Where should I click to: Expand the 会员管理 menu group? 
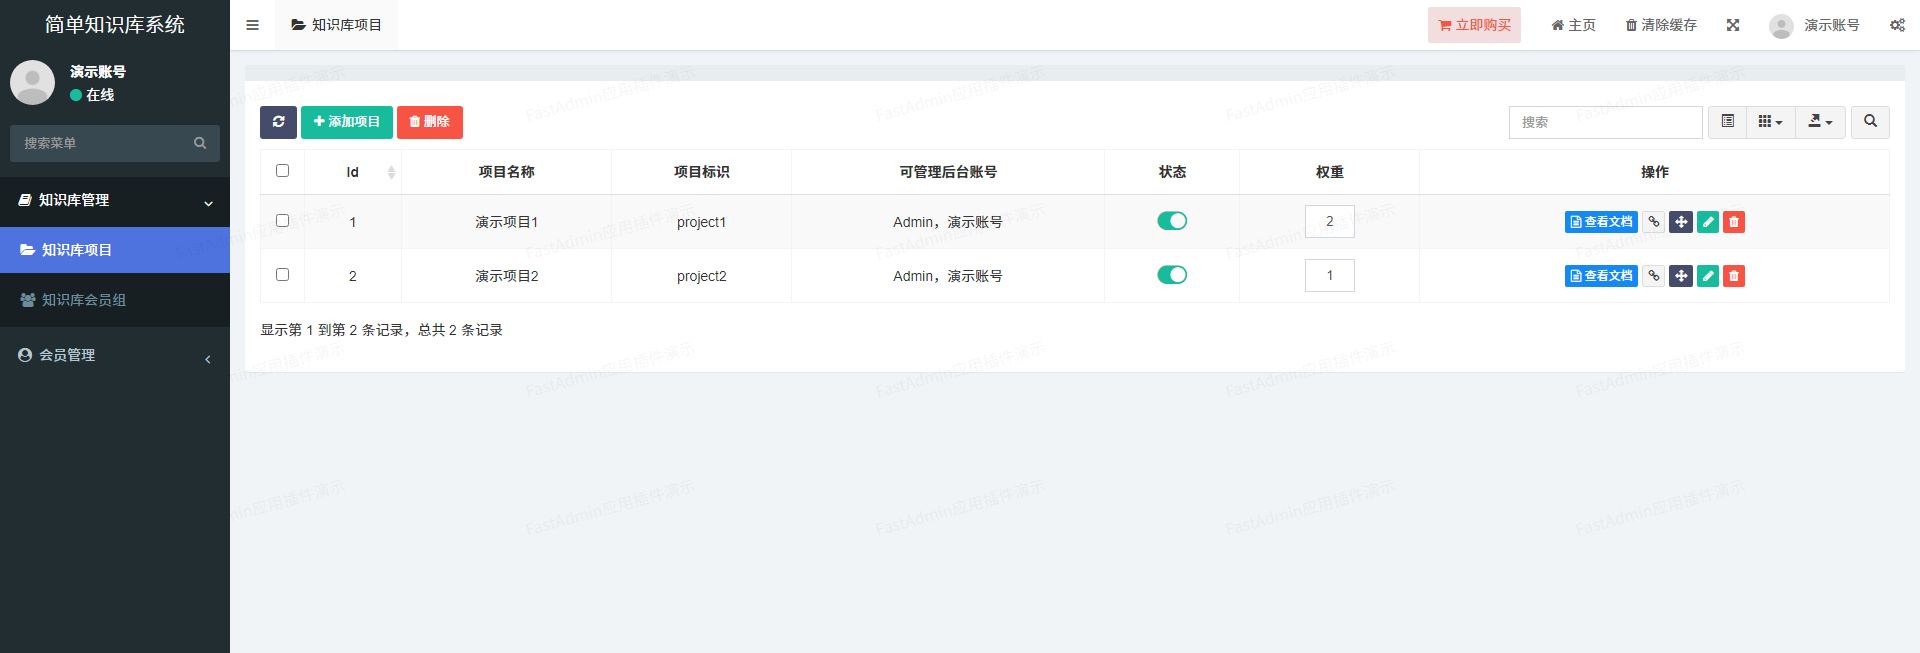click(x=115, y=356)
